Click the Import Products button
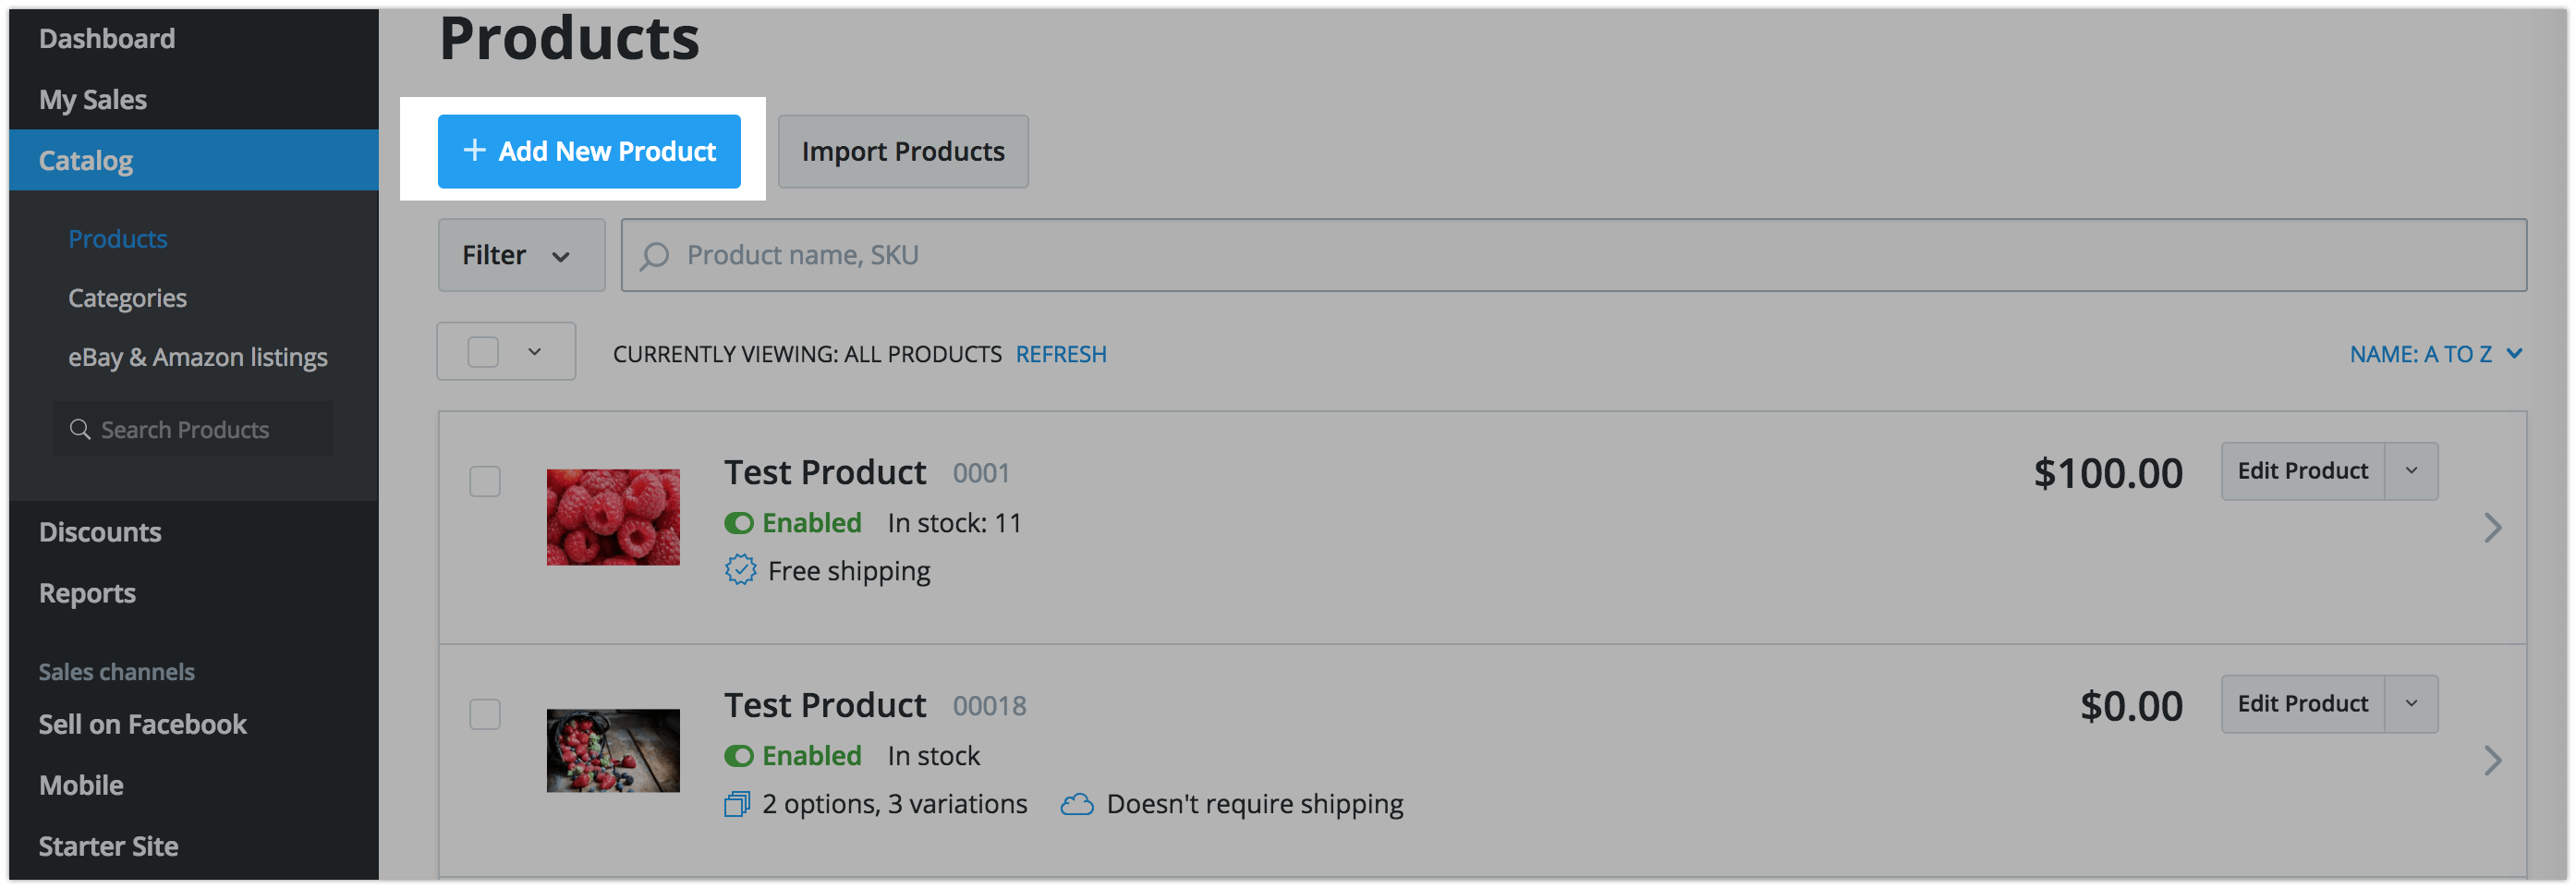 [x=902, y=151]
